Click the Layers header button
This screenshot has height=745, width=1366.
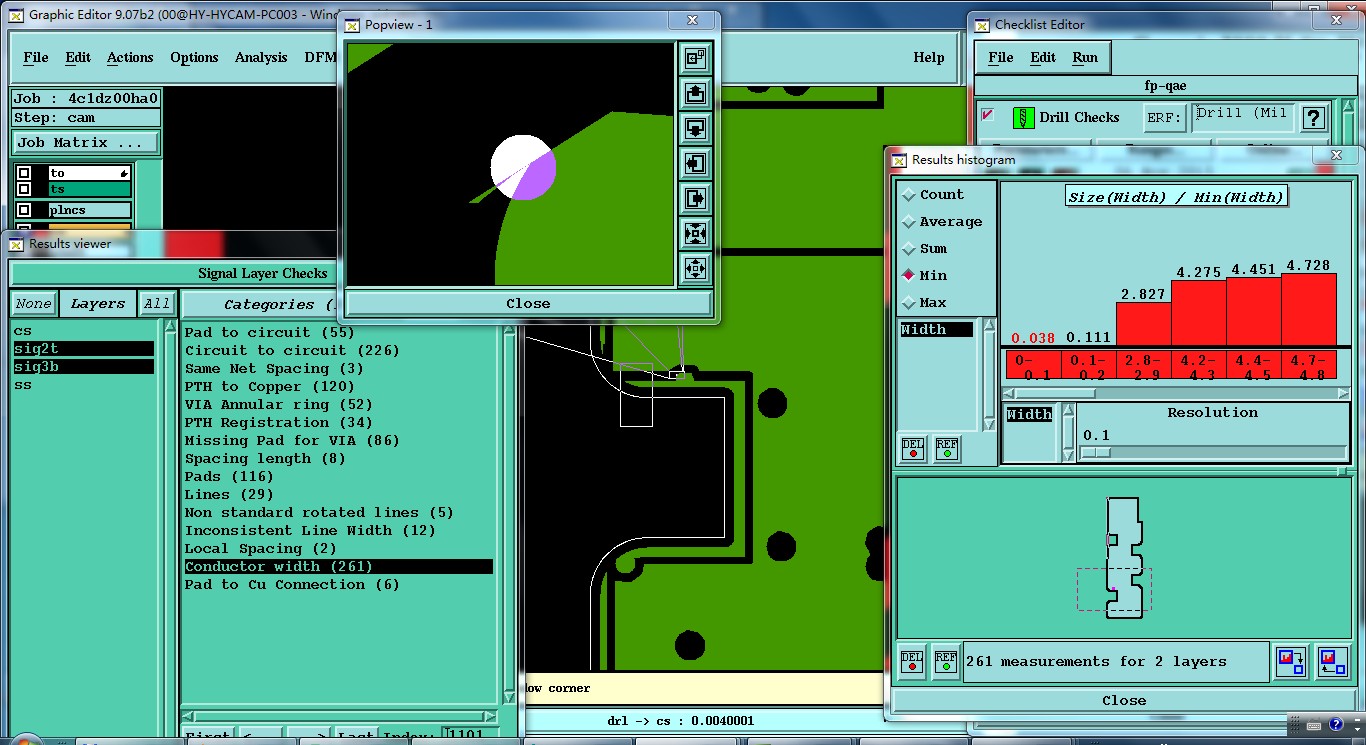pos(97,304)
